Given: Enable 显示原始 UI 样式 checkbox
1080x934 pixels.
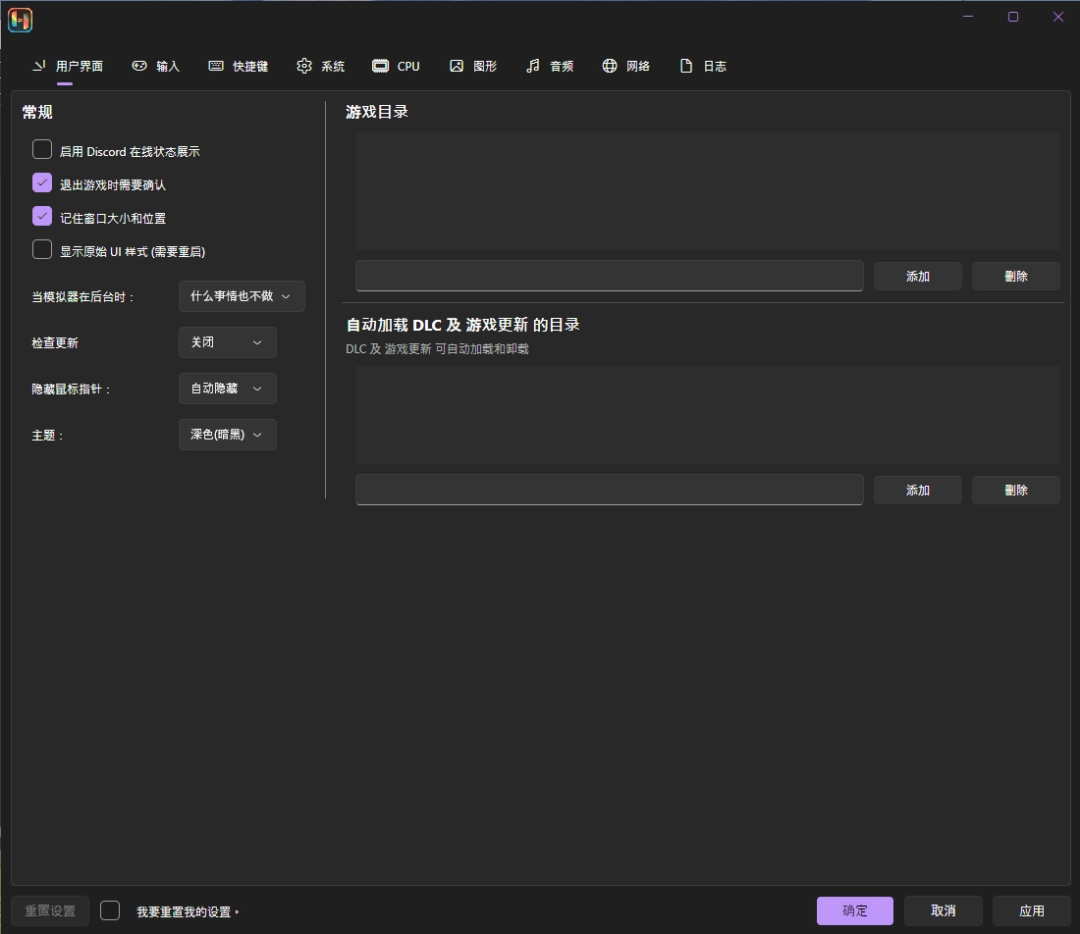Looking at the screenshot, I should (42, 250).
